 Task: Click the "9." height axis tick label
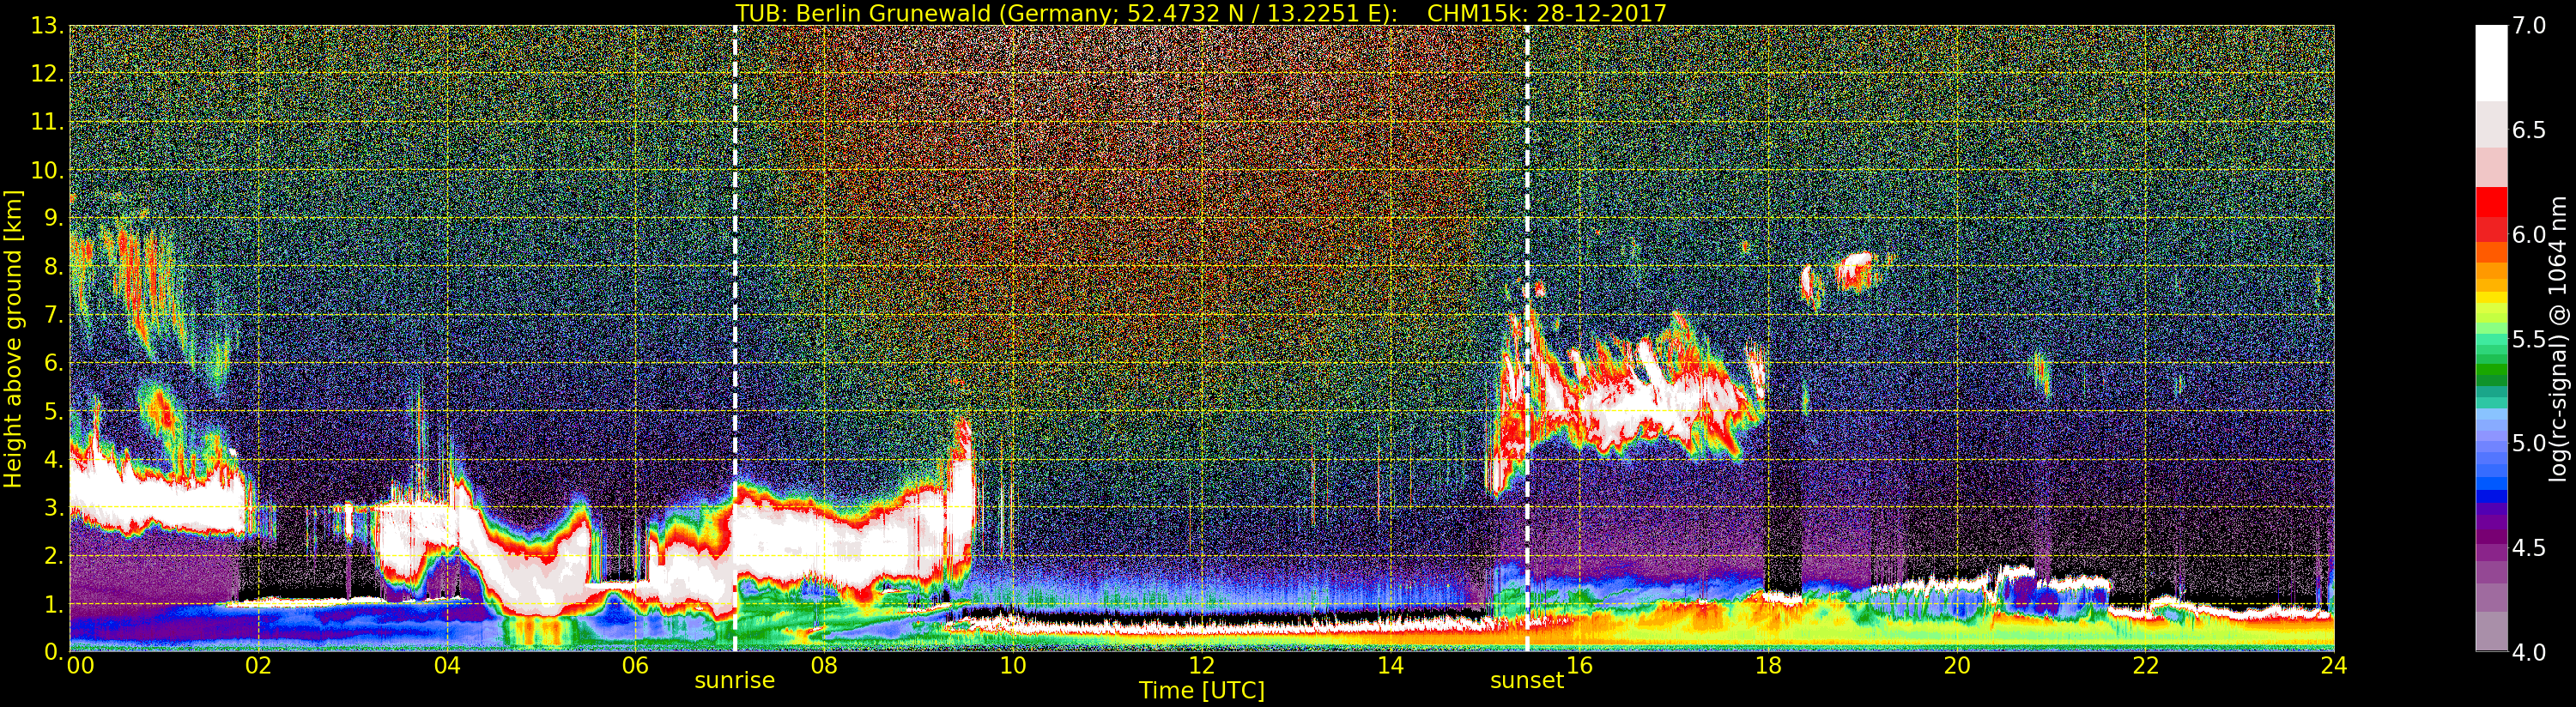tap(54, 219)
